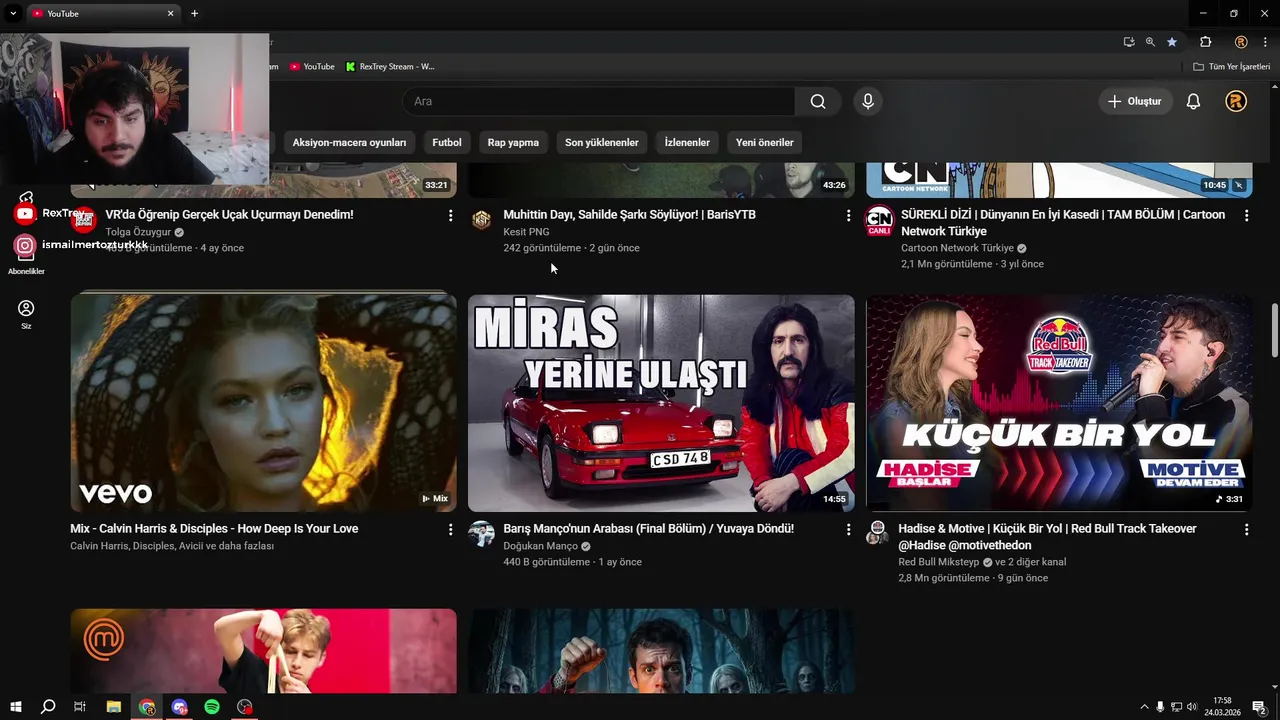This screenshot has width=1280, height=720.
Task: Open options menu for VR'da Öğrenip video
Action: tap(450, 215)
